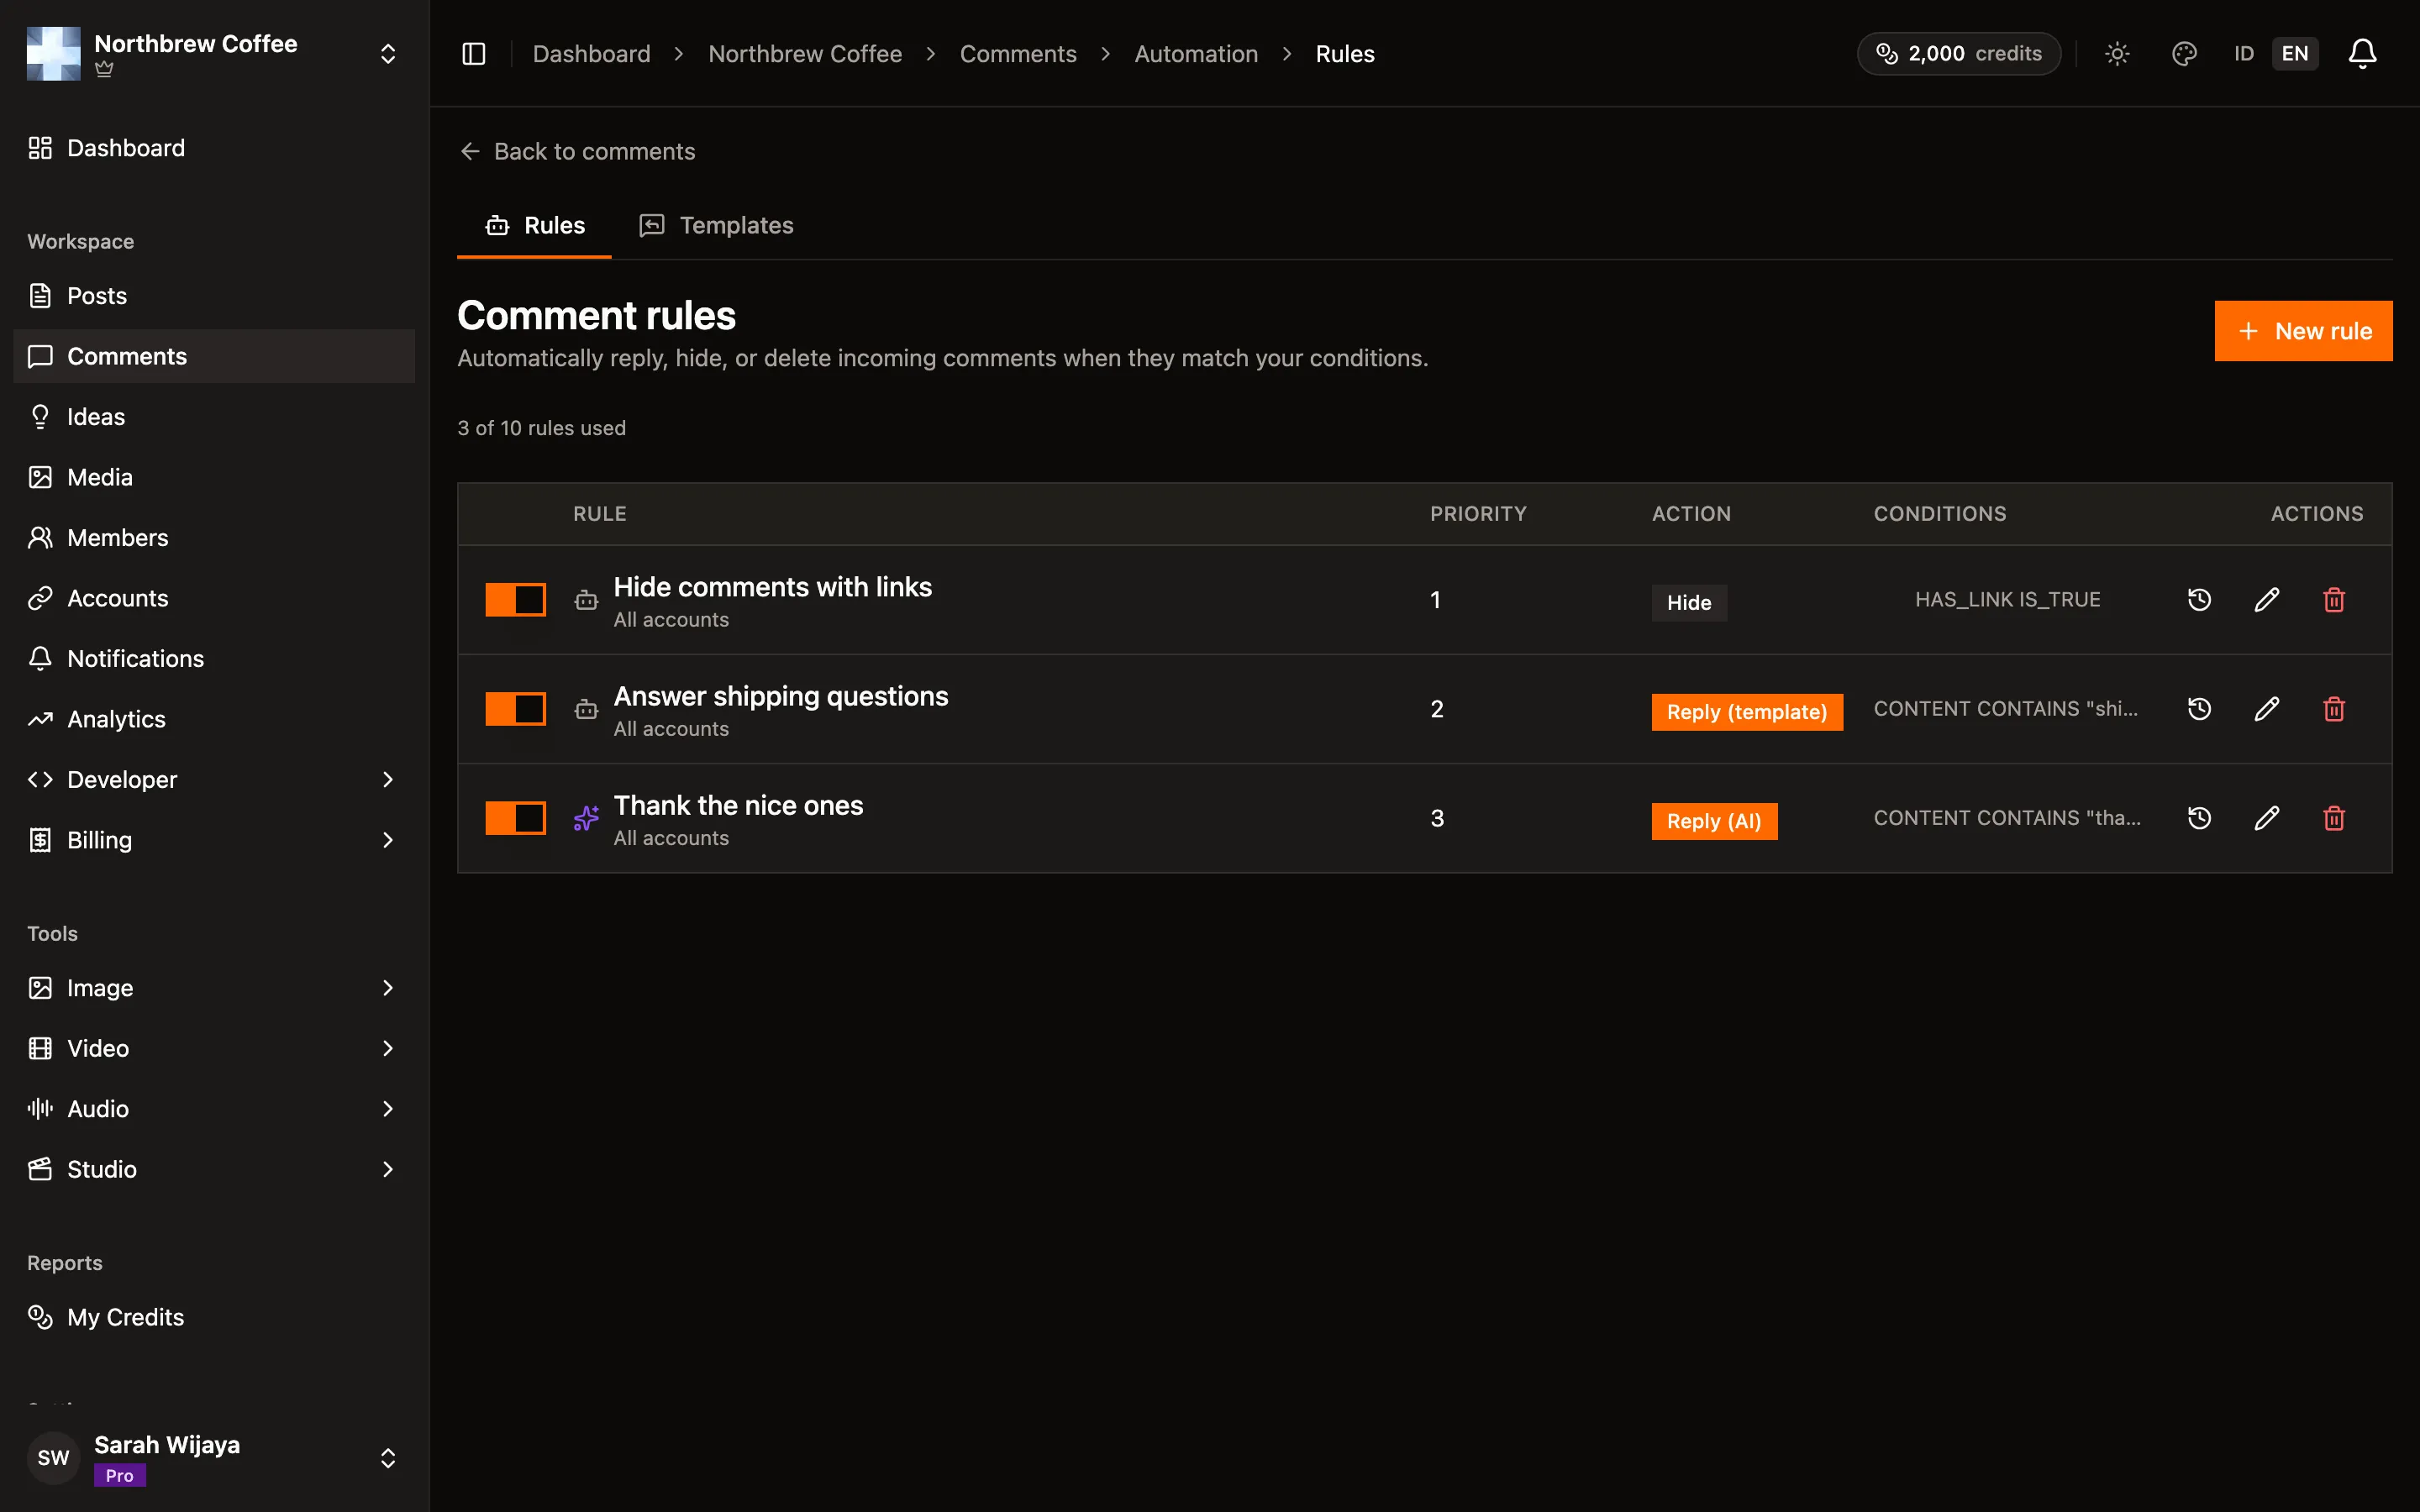Click the Pro plan badge
This screenshot has height=1512, width=2420.
point(120,1475)
